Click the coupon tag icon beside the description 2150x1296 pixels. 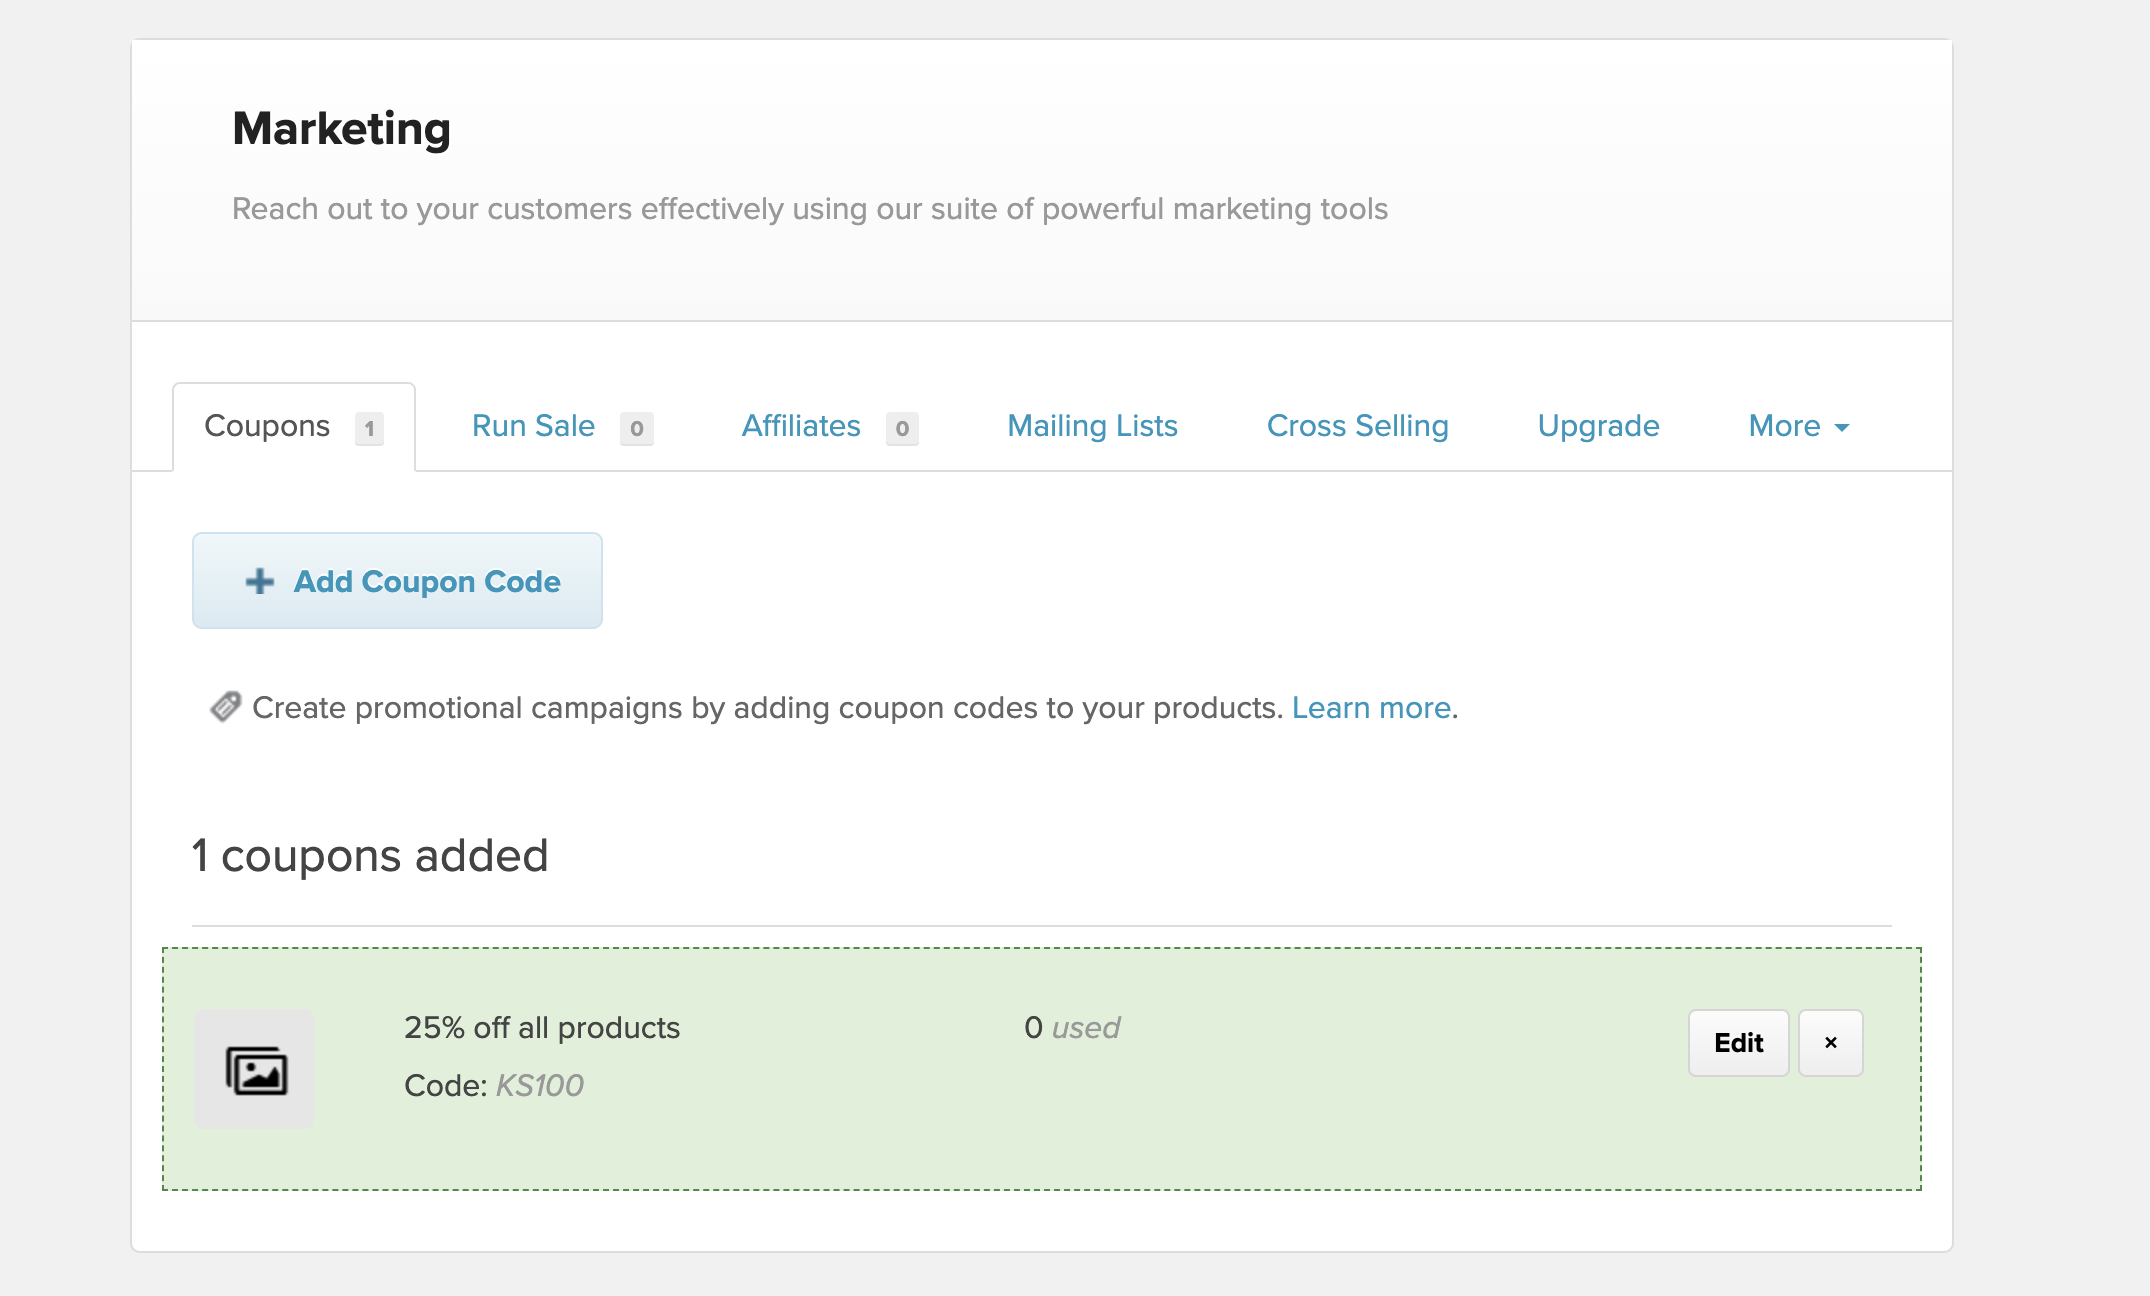(x=225, y=707)
